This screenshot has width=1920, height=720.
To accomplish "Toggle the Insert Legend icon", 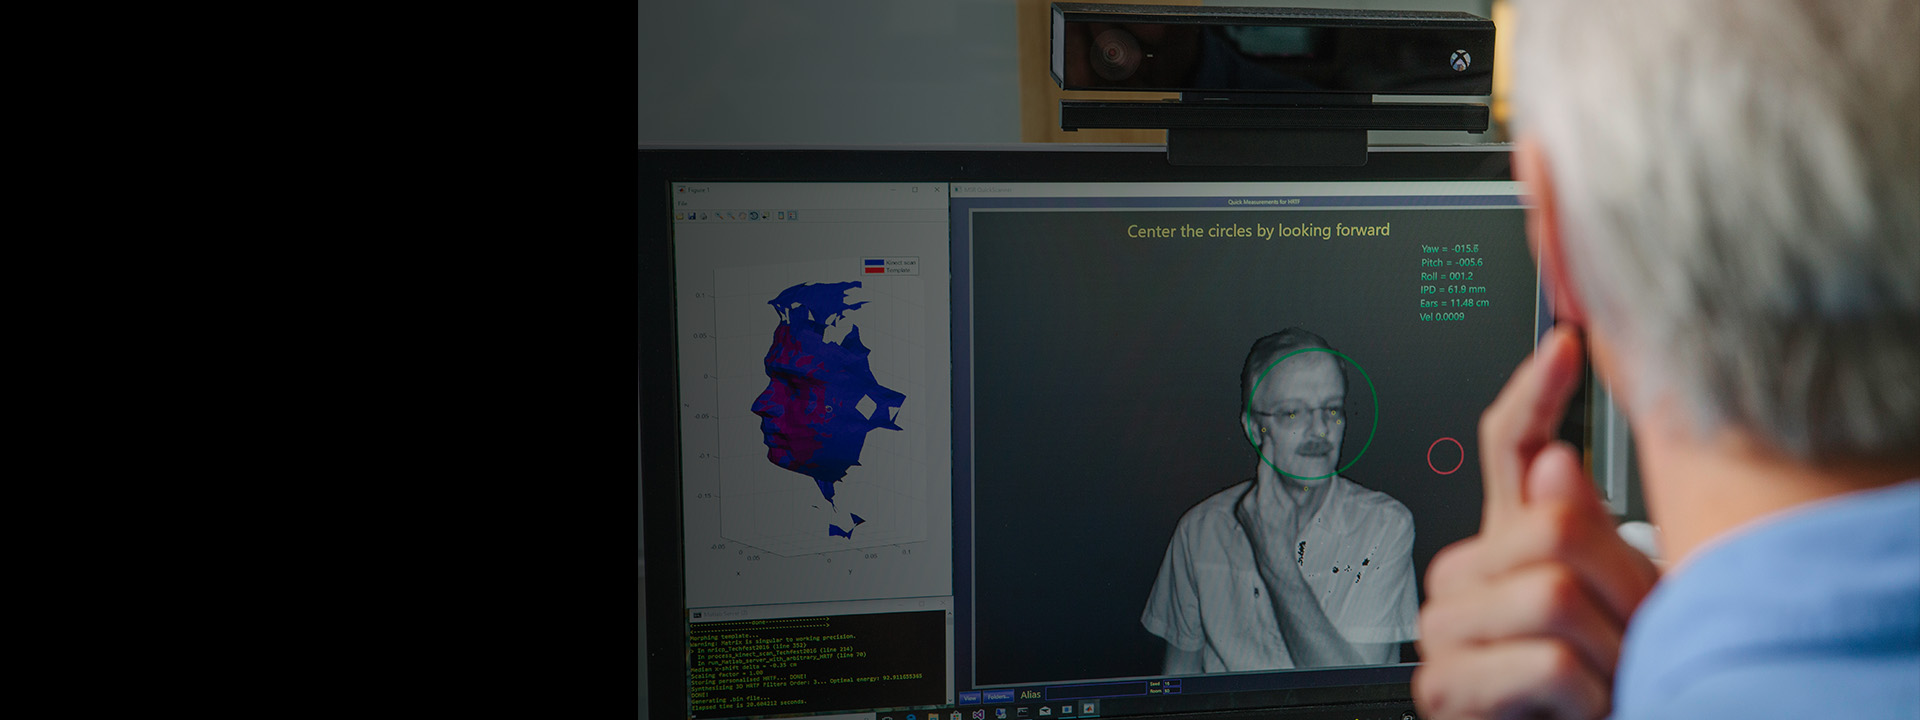I will coord(792,216).
